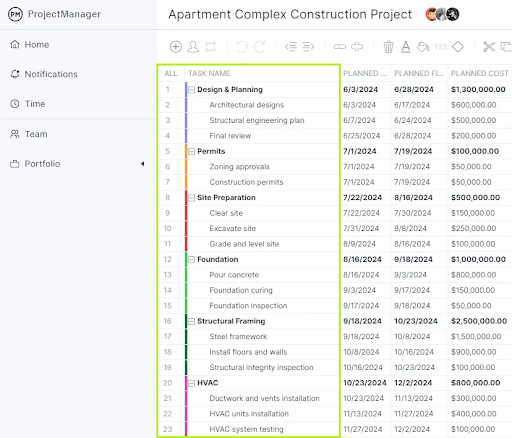This screenshot has width=512, height=438.
Task: Click the 7/30/2024 finish date for Clear site
Action: coord(412,213)
